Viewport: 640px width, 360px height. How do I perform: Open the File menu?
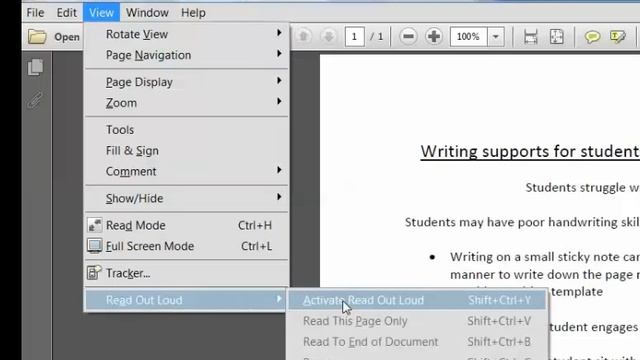[36, 13]
